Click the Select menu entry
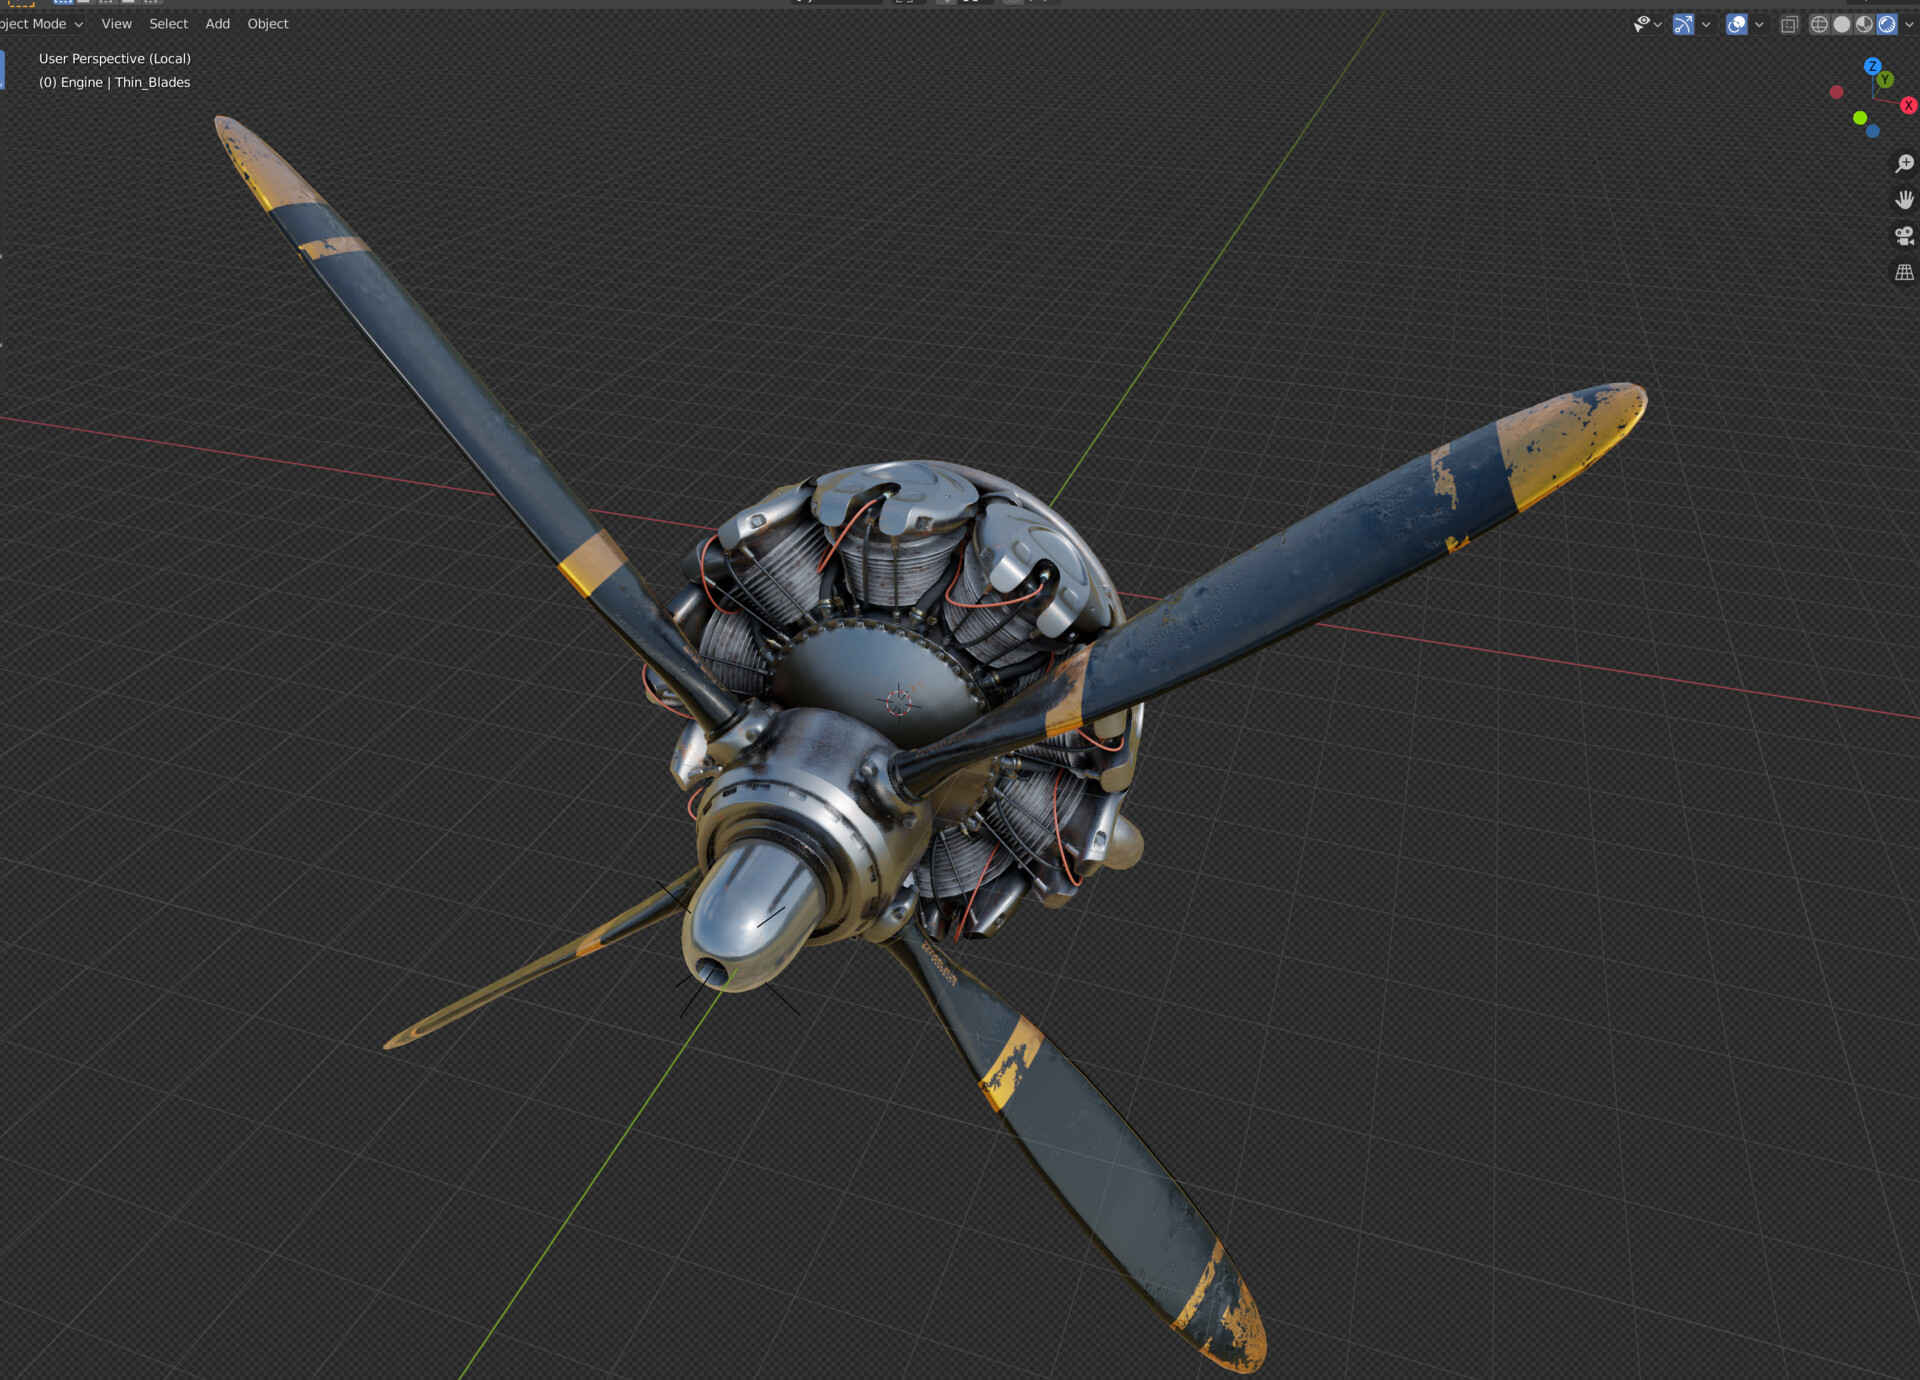 168,23
